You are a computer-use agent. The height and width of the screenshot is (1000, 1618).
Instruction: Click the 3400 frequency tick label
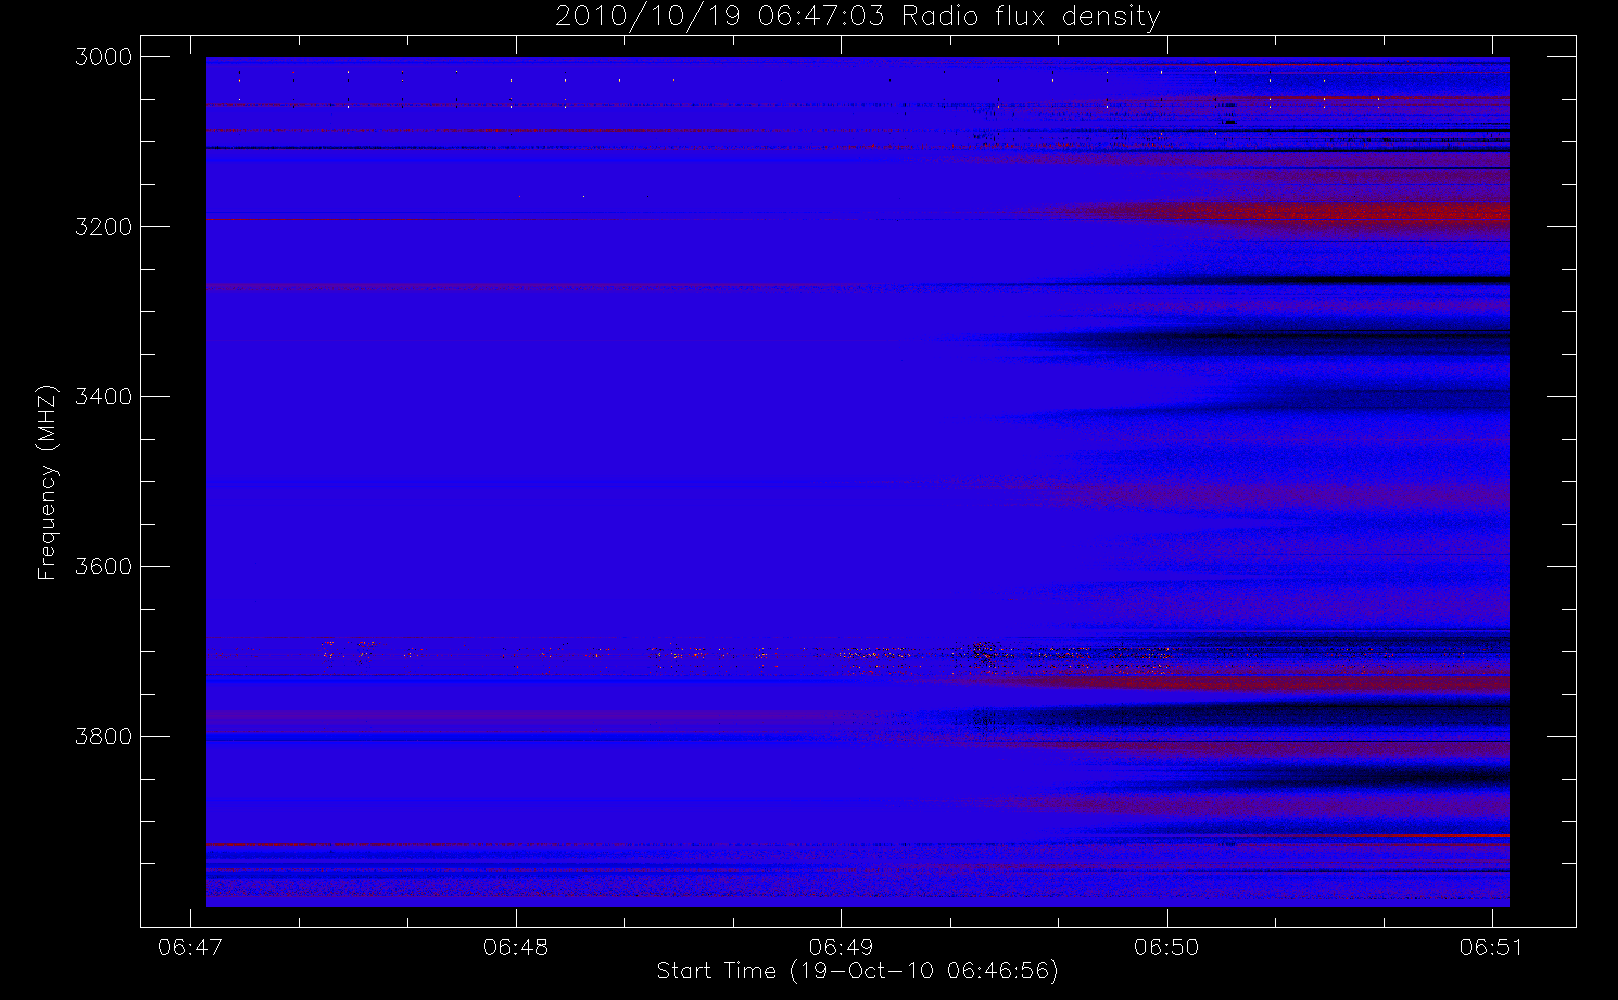[x=104, y=397]
